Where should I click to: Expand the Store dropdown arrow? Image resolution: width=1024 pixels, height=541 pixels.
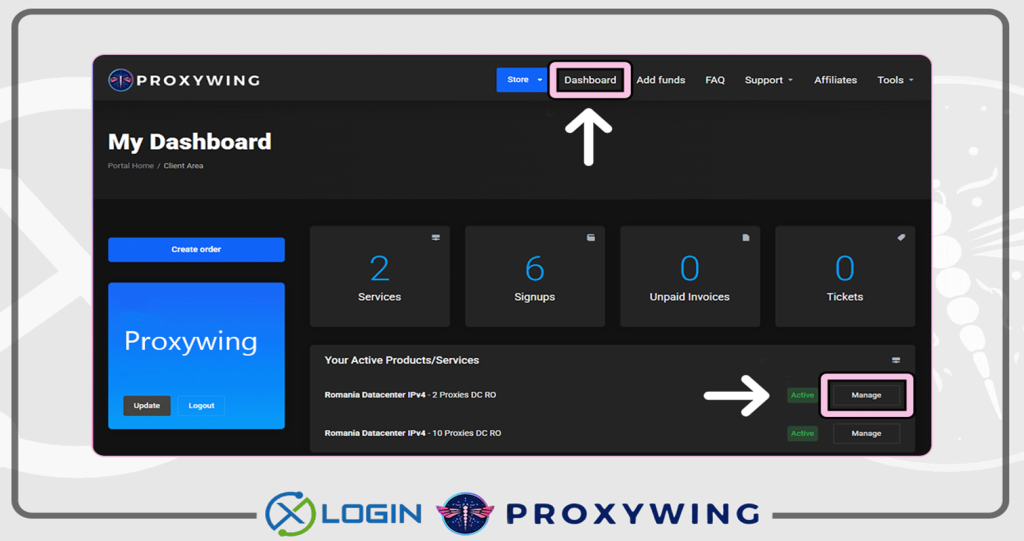(540, 80)
